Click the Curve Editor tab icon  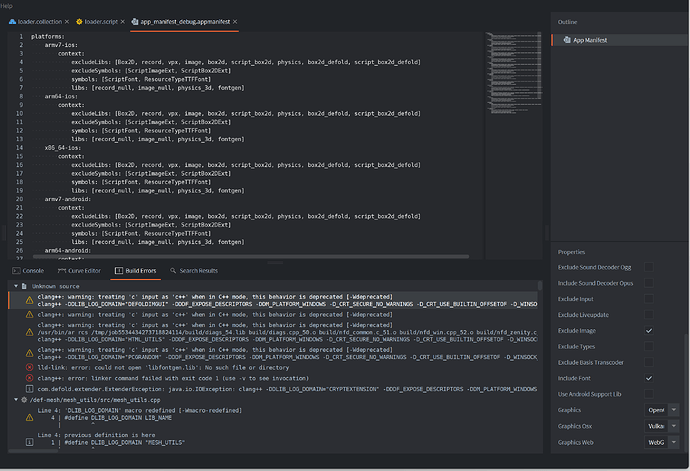point(62,271)
